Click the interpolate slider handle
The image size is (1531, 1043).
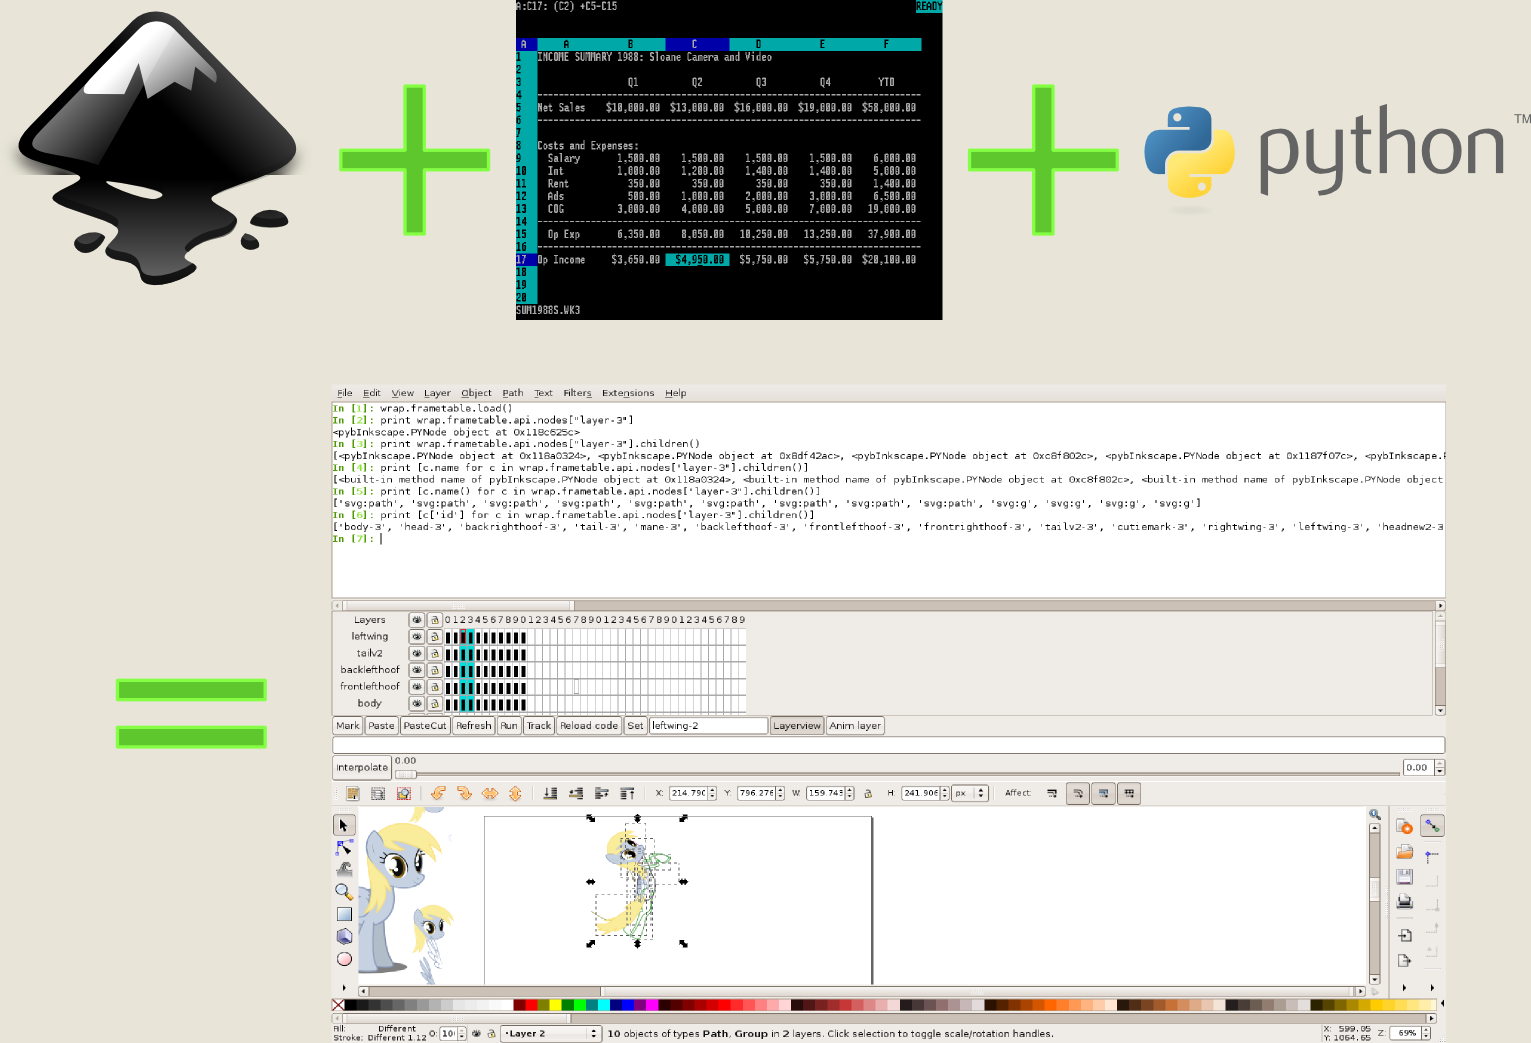coord(405,774)
